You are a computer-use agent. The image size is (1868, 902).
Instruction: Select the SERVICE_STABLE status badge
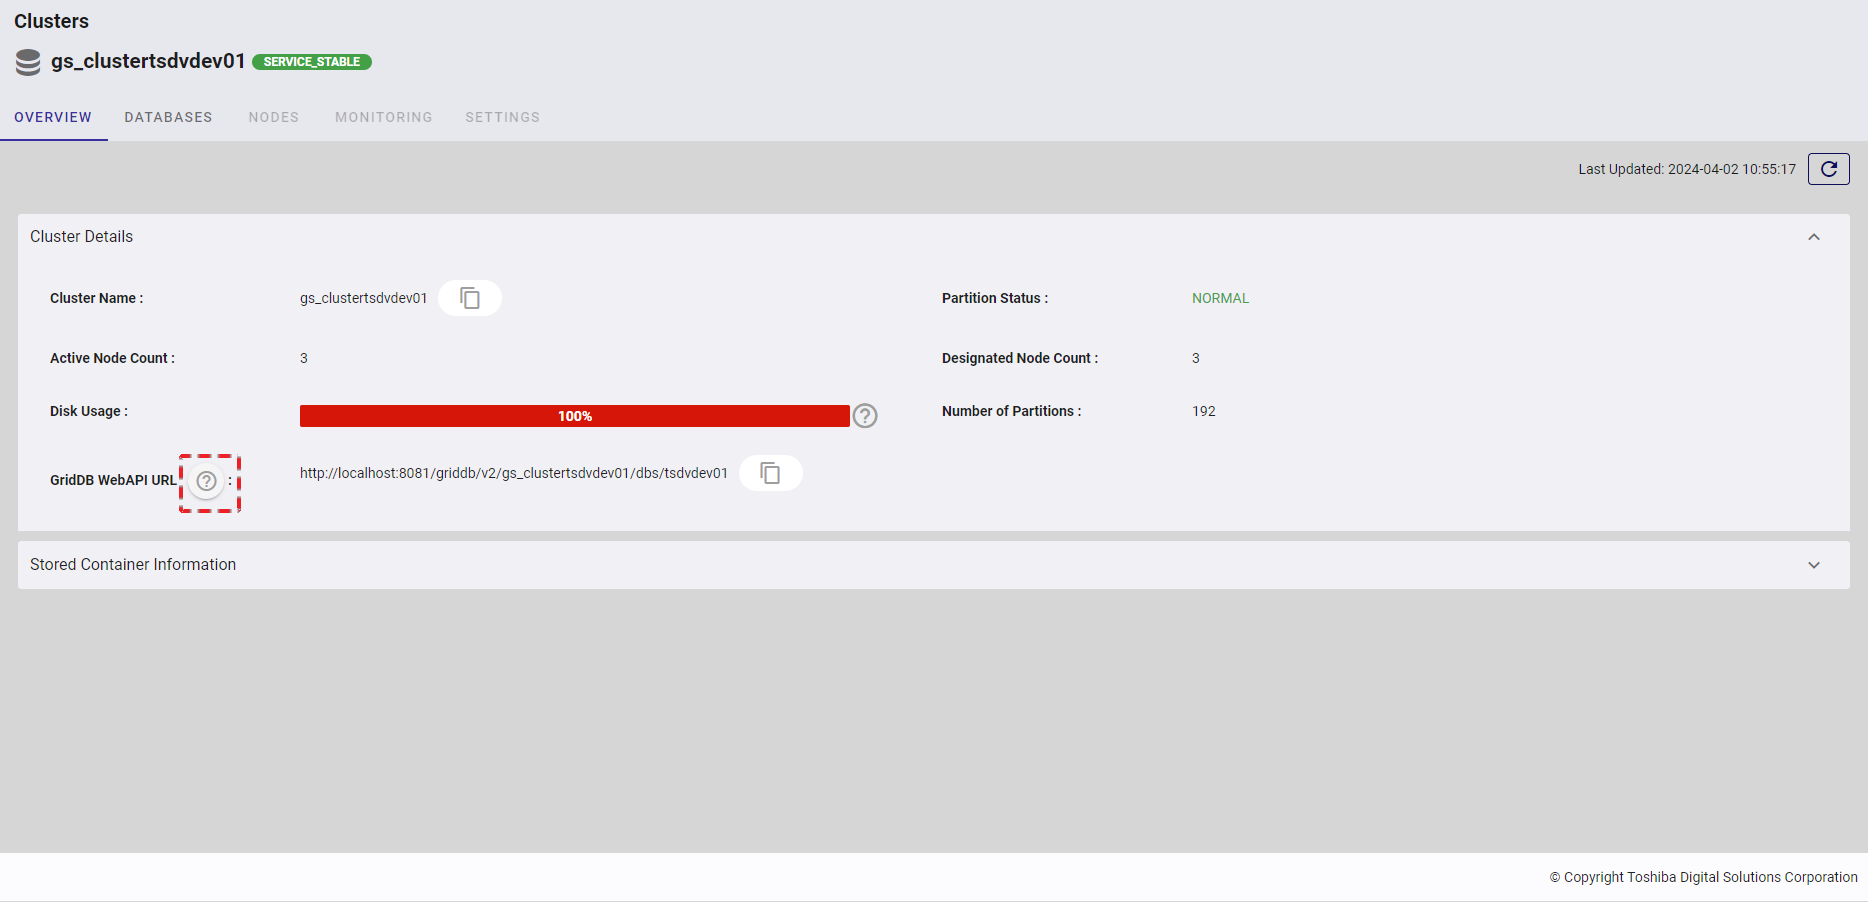pyautogui.click(x=311, y=61)
